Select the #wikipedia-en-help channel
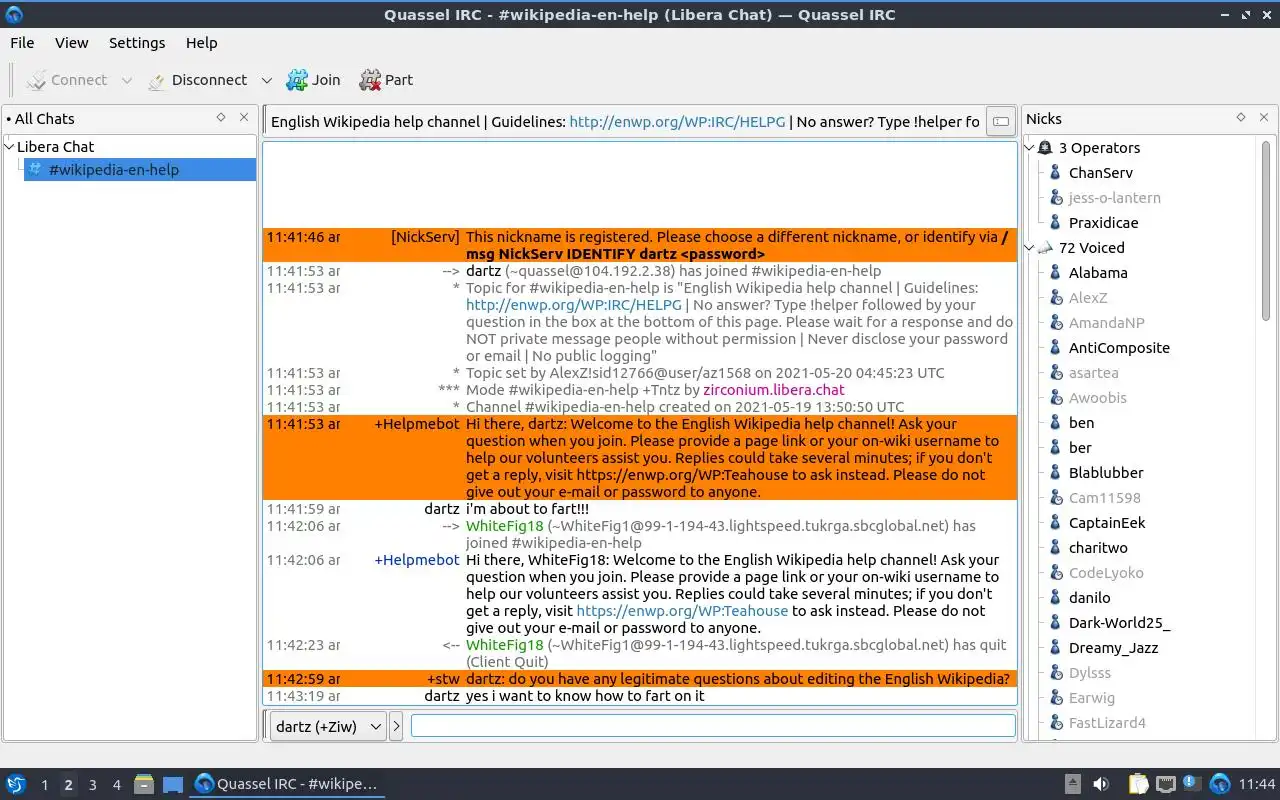This screenshot has height=800, width=1280. click(140, 170)
